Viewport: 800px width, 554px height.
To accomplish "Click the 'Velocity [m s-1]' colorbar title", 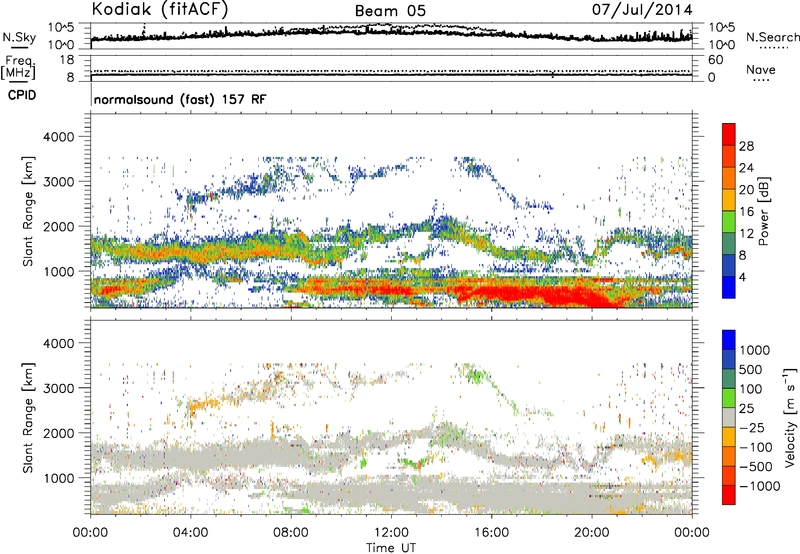I will (x=790, y=417).
